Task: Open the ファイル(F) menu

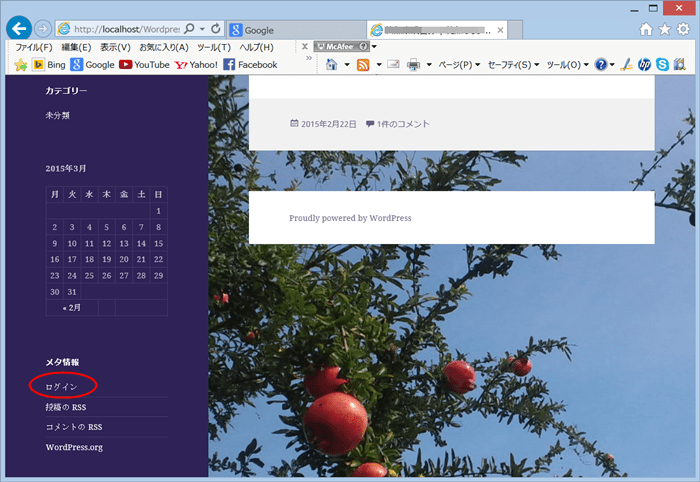Action: coord(34,47)
